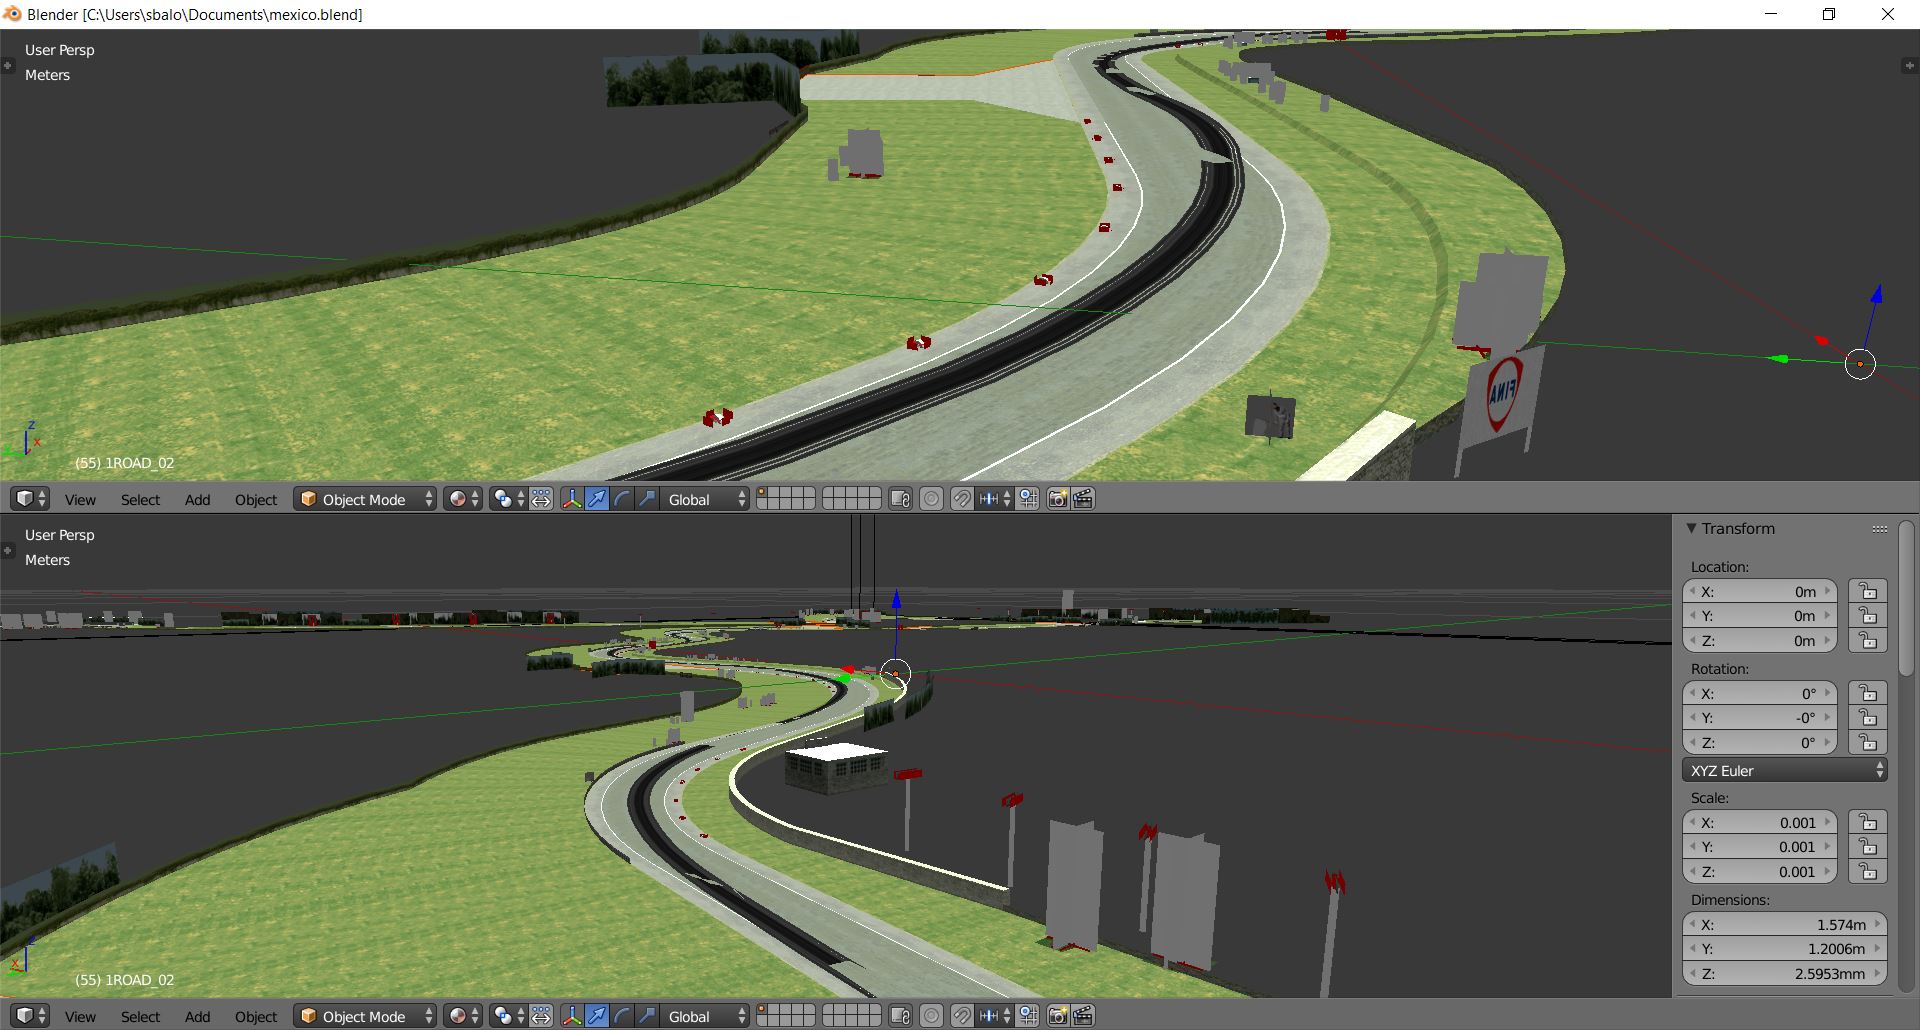Click Location Y field
1920x1030 pixels.
point(1760,616)
